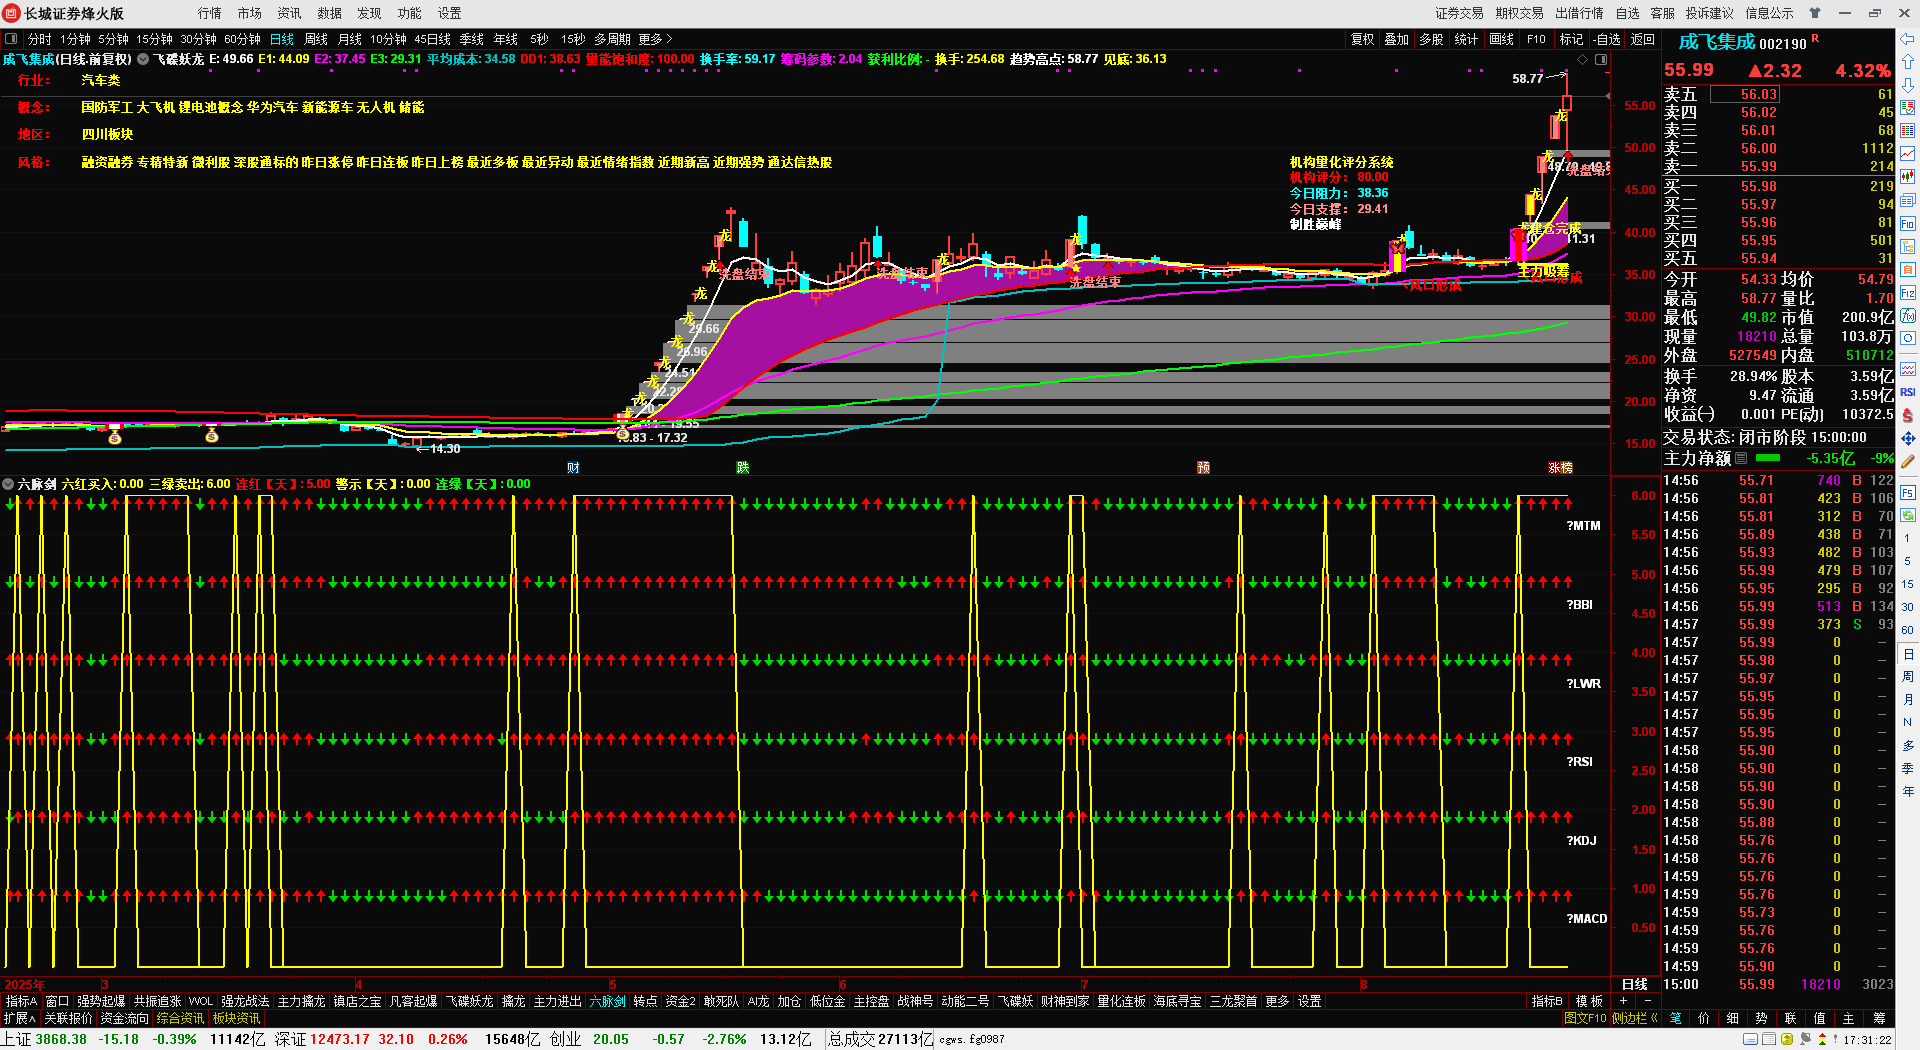Click the down arrow icon in right sidebar

[1907, 85]
